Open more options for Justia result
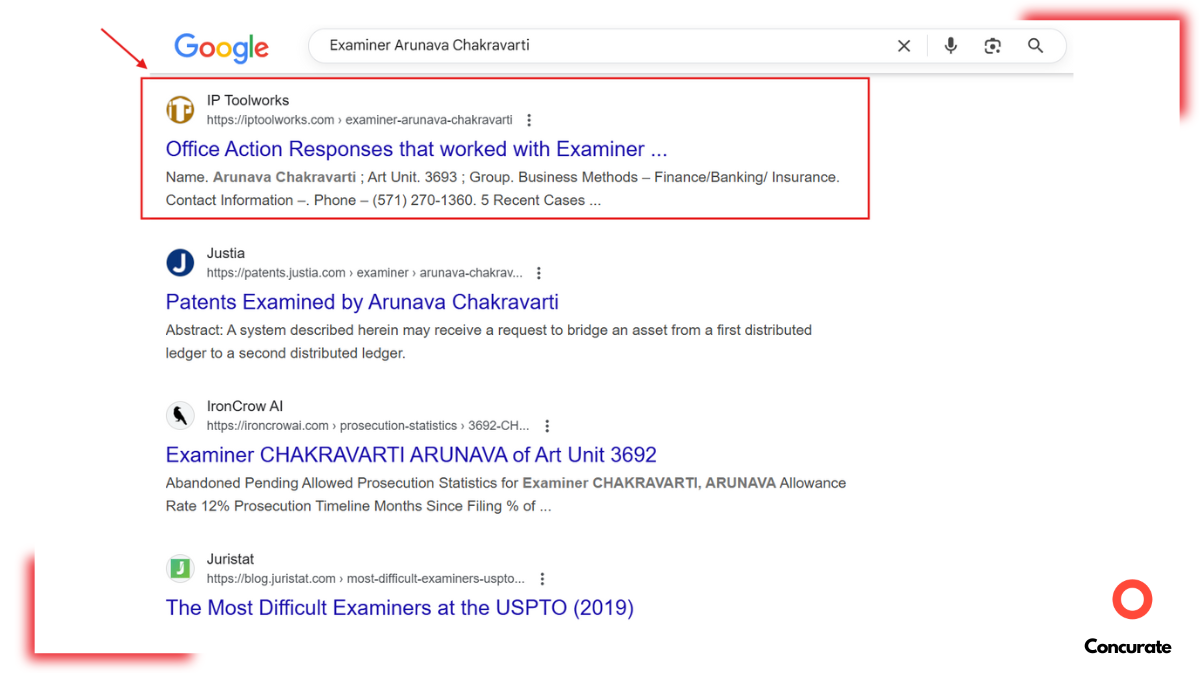Image resolution: width=1200 pixels, height=675 pixels. [539, 273]
